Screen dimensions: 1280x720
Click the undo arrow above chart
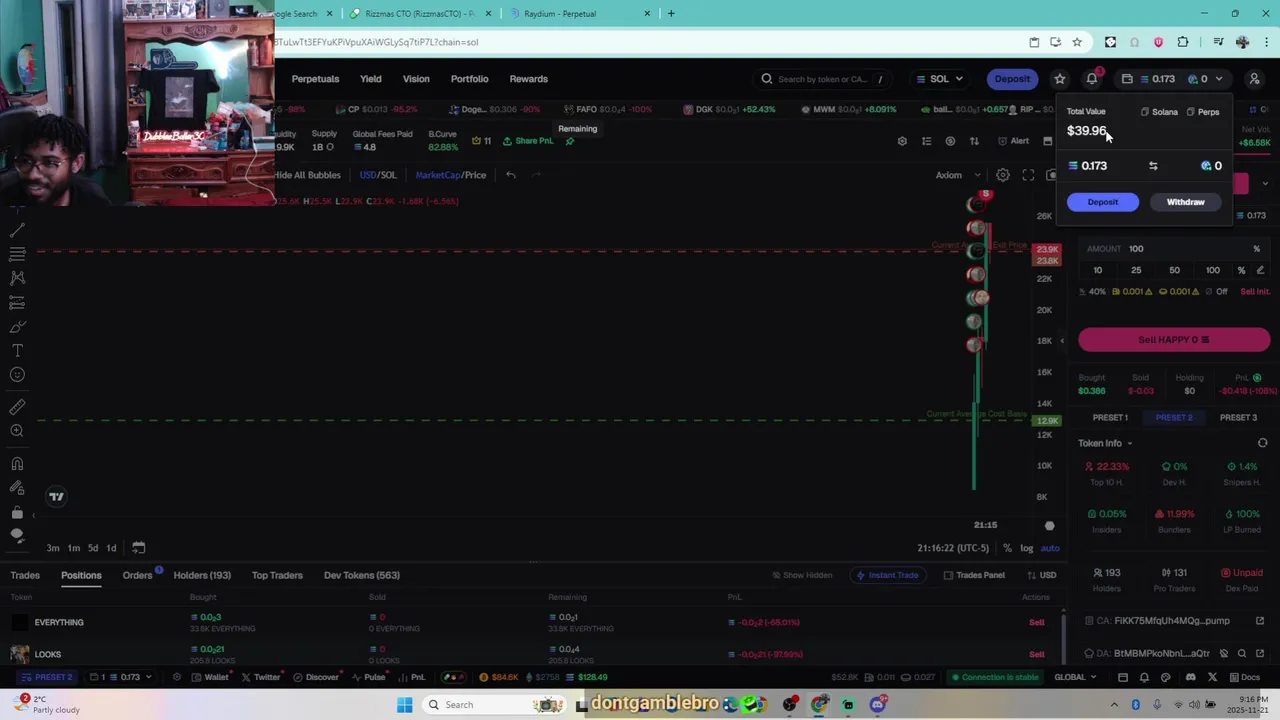pyautogui.click(x=510, y=175)
